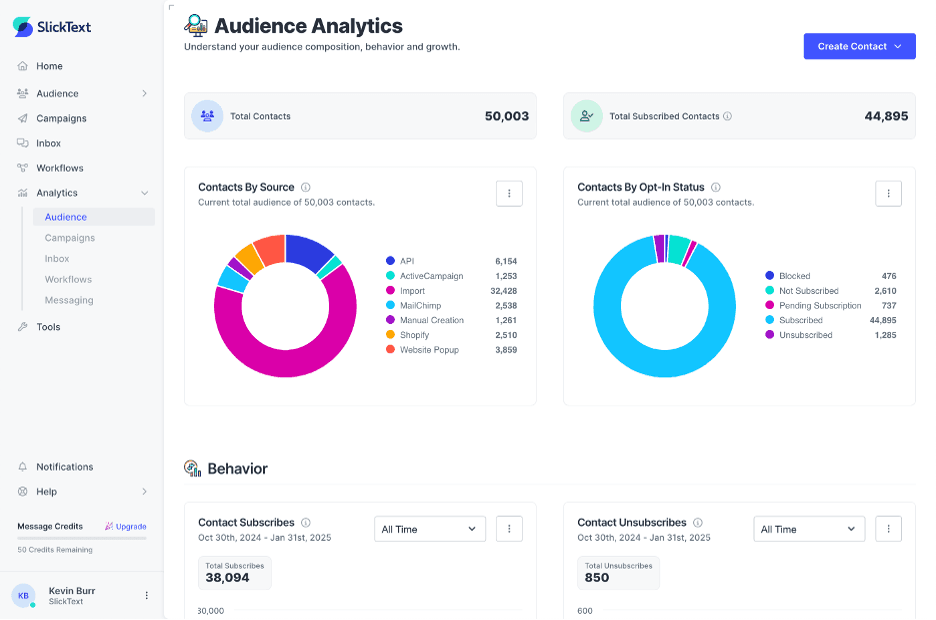Viewport: 936px width, 620px height.
Task: Click the Workflows icon in the sidebar
Action: [21, 168]
